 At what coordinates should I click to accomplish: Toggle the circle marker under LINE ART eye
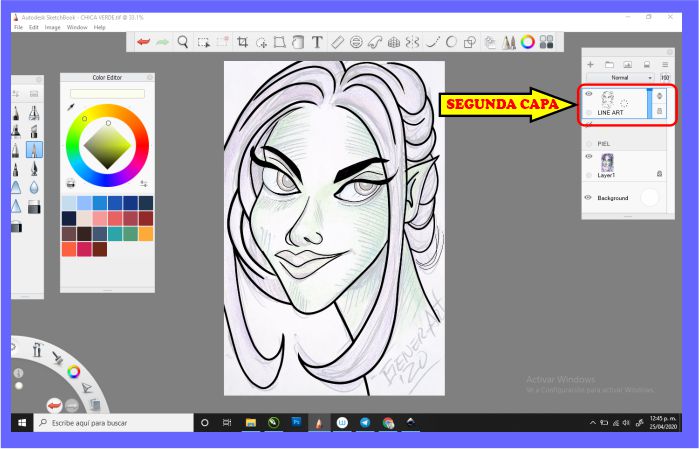[x=589, y=112]
